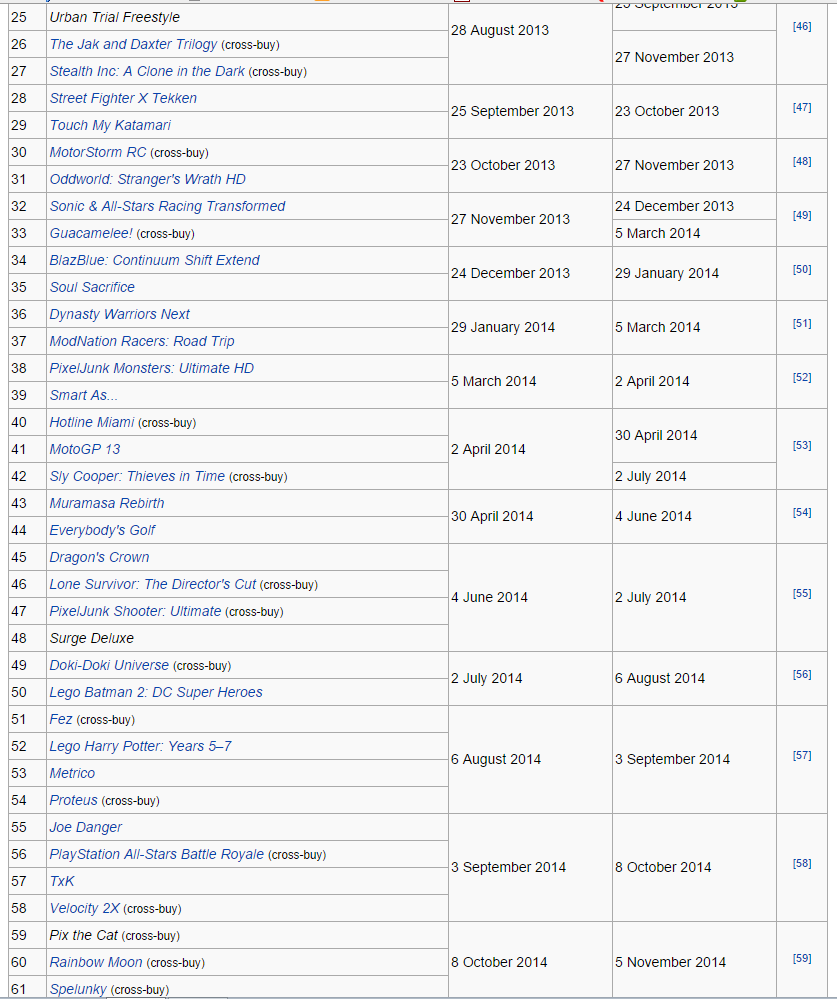Follow Sly Cooper: Thieves in Time link
837x999 pixels.
point(137,477)
